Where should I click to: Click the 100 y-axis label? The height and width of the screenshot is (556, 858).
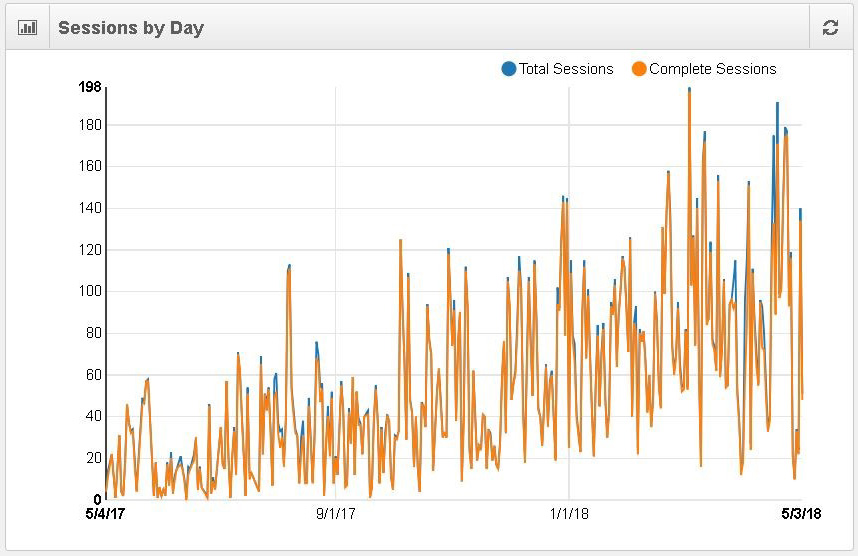click(90, 291)
